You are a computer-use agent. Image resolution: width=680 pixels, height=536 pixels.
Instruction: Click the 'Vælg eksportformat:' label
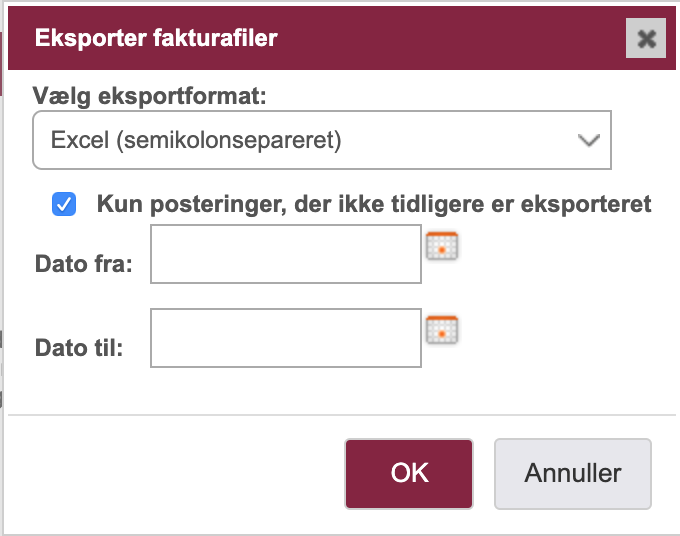(150, 96)
